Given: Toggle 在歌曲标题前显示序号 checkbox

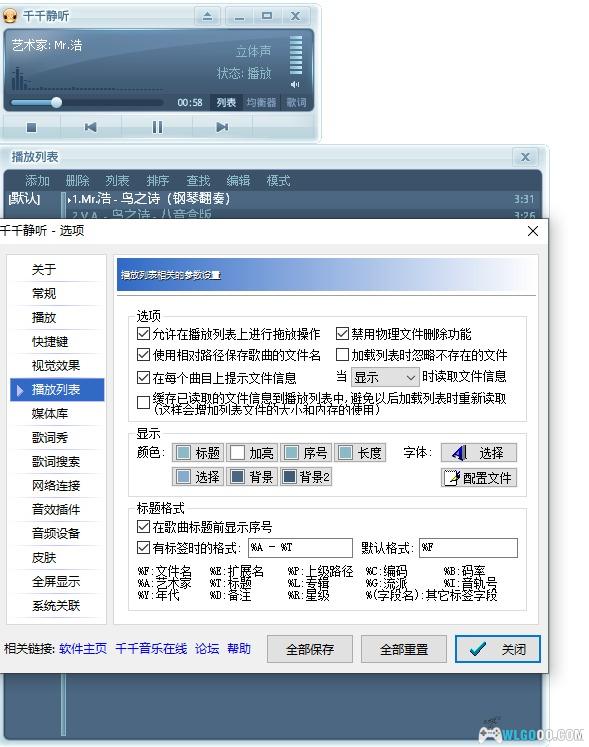Looking at the screenshot, I should tap(143, 526).
